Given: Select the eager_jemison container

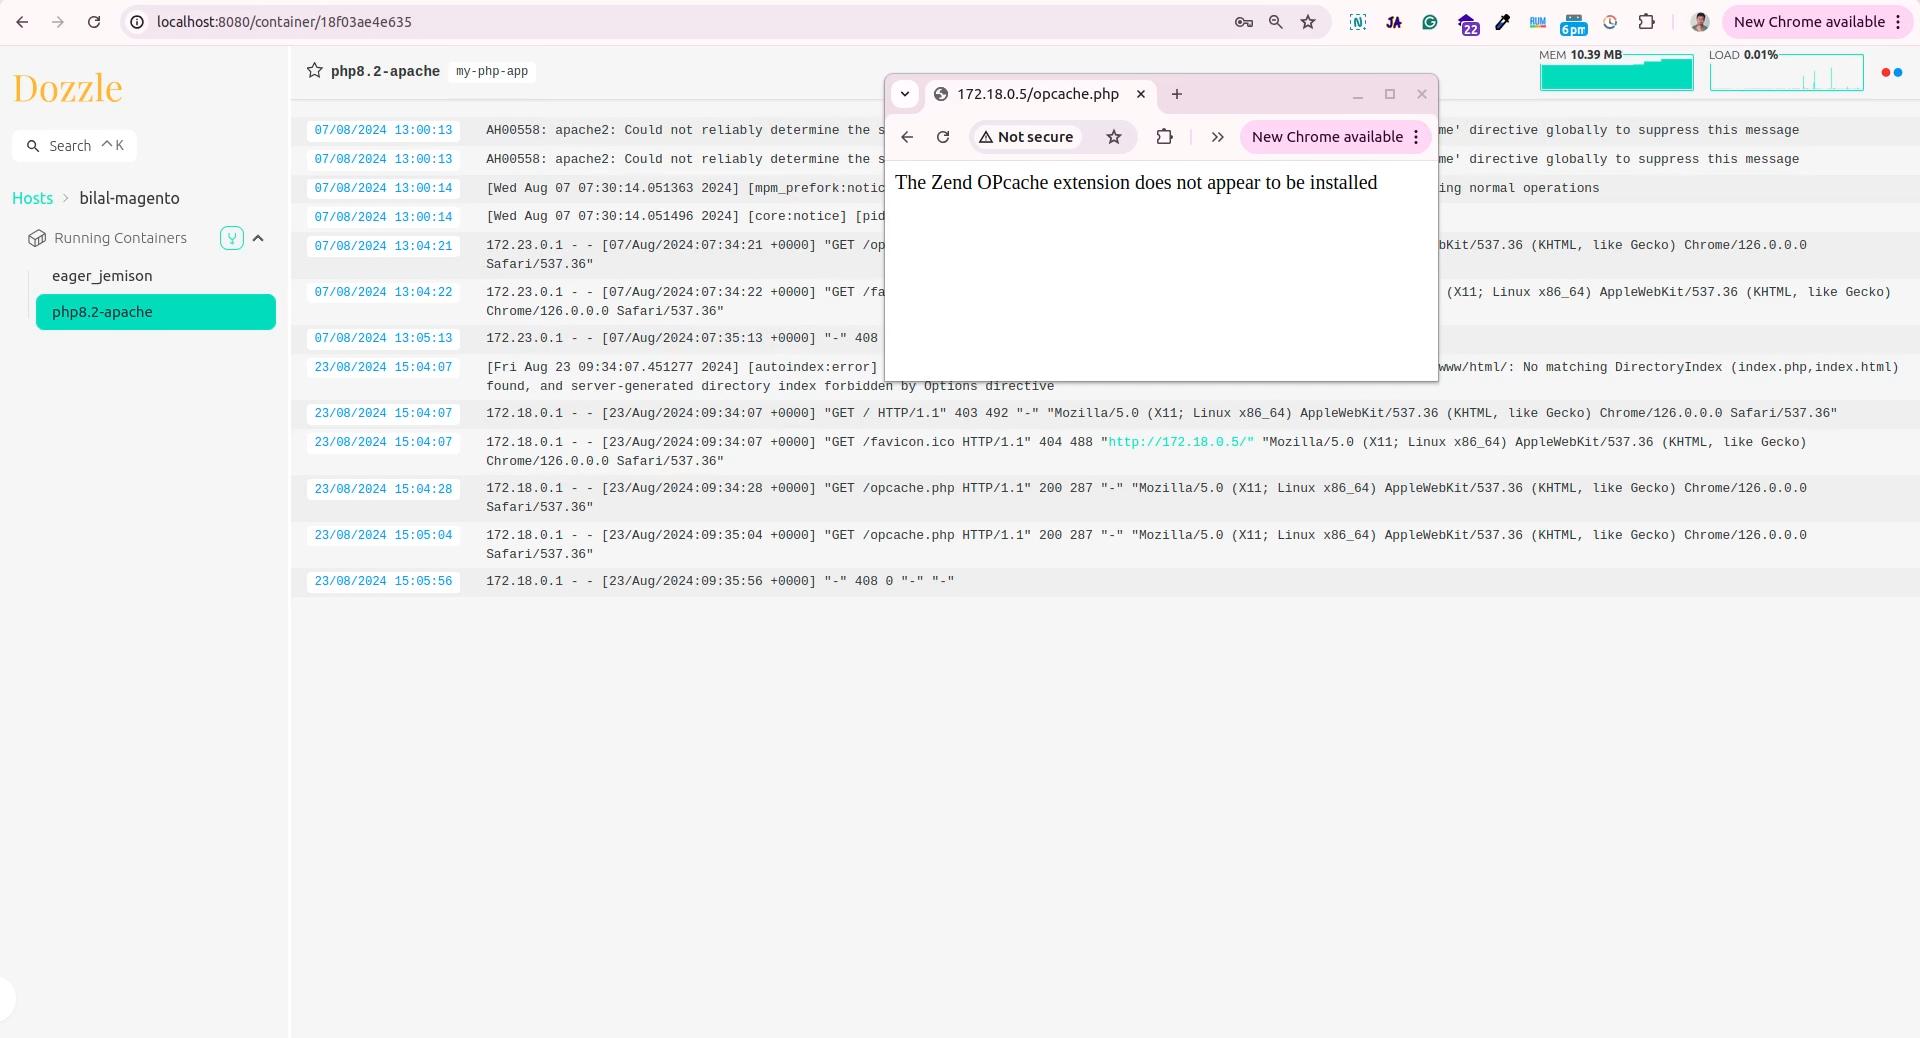Looking at the screenshot, I should tap(102, 276).
